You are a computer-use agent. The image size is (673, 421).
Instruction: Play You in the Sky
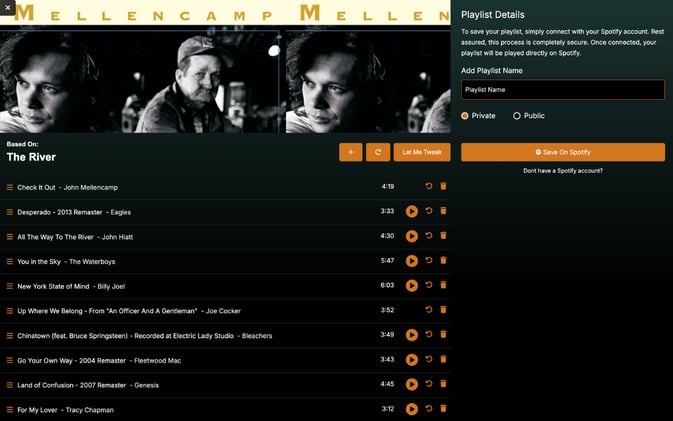coord(412,261)
